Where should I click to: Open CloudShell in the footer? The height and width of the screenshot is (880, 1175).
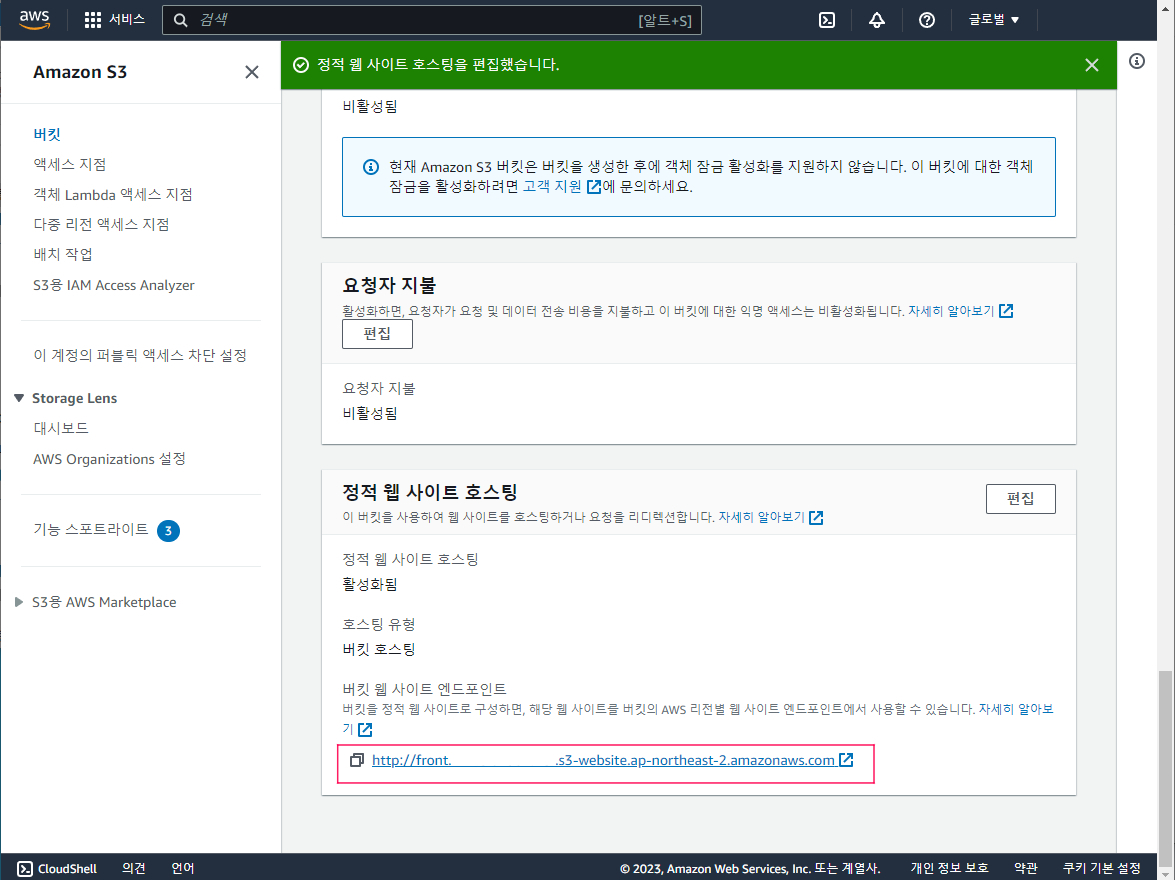click(x=57, y=868)
